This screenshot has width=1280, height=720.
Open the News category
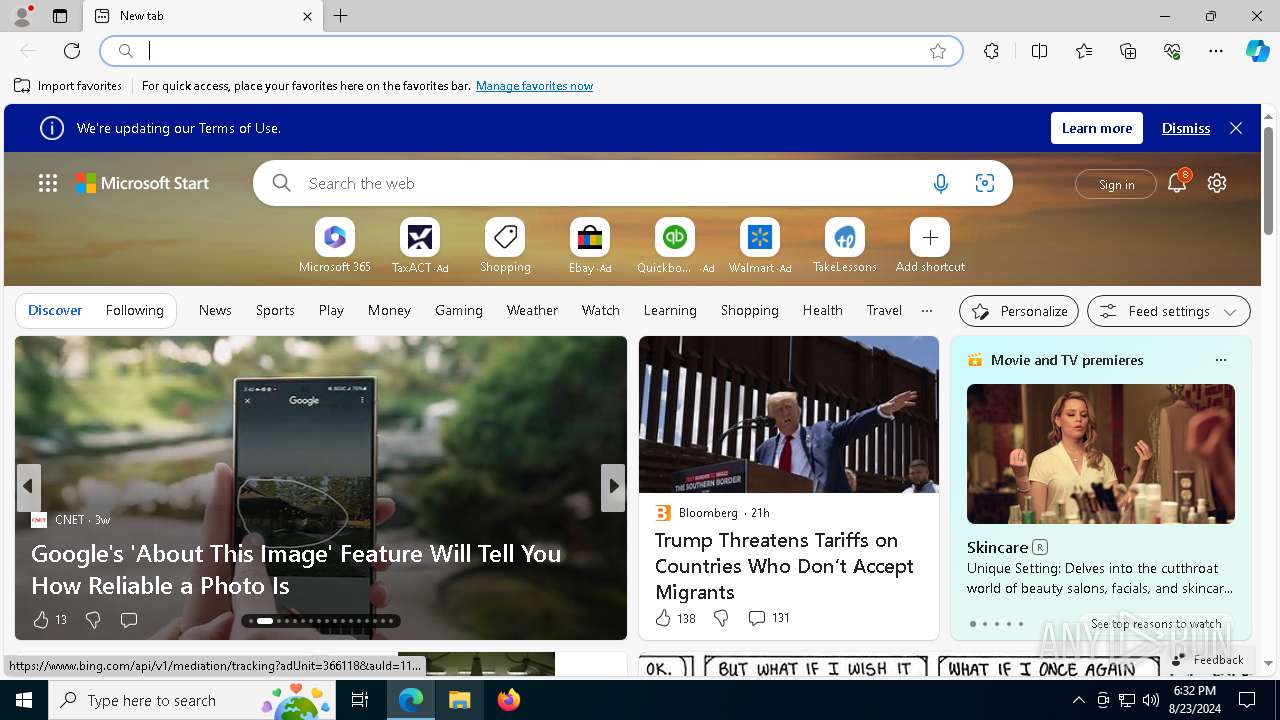(215, 310)
